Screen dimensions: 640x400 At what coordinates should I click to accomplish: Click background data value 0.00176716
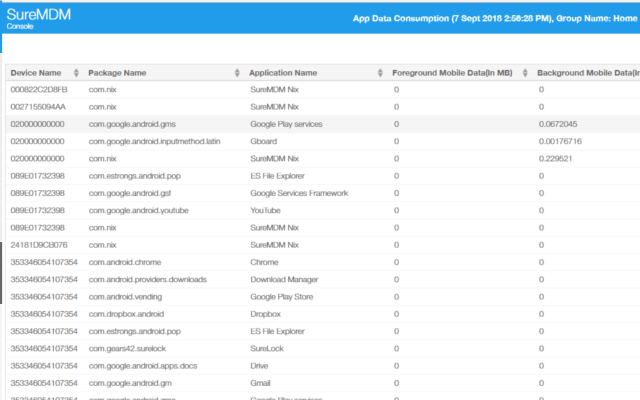click(x=560, y=141)
